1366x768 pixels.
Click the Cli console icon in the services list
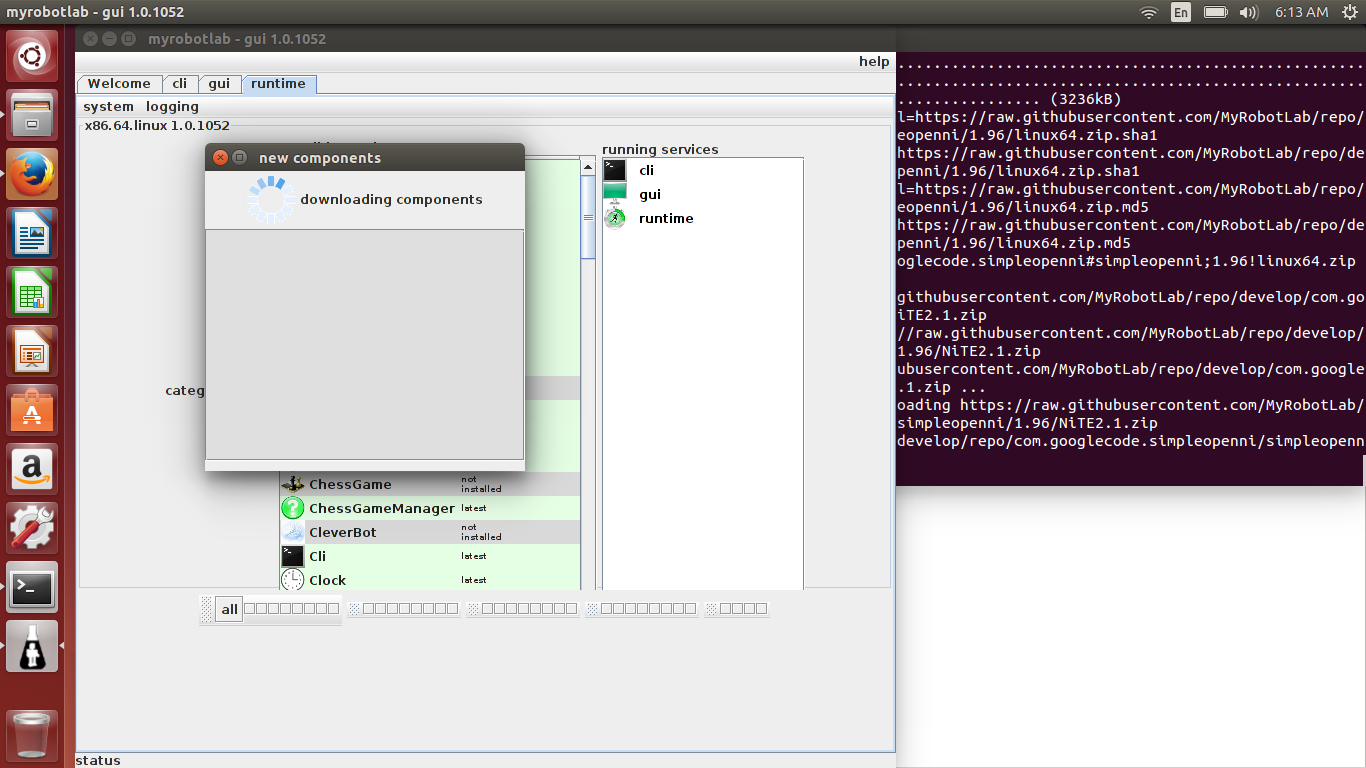click(x=292, y=556)
